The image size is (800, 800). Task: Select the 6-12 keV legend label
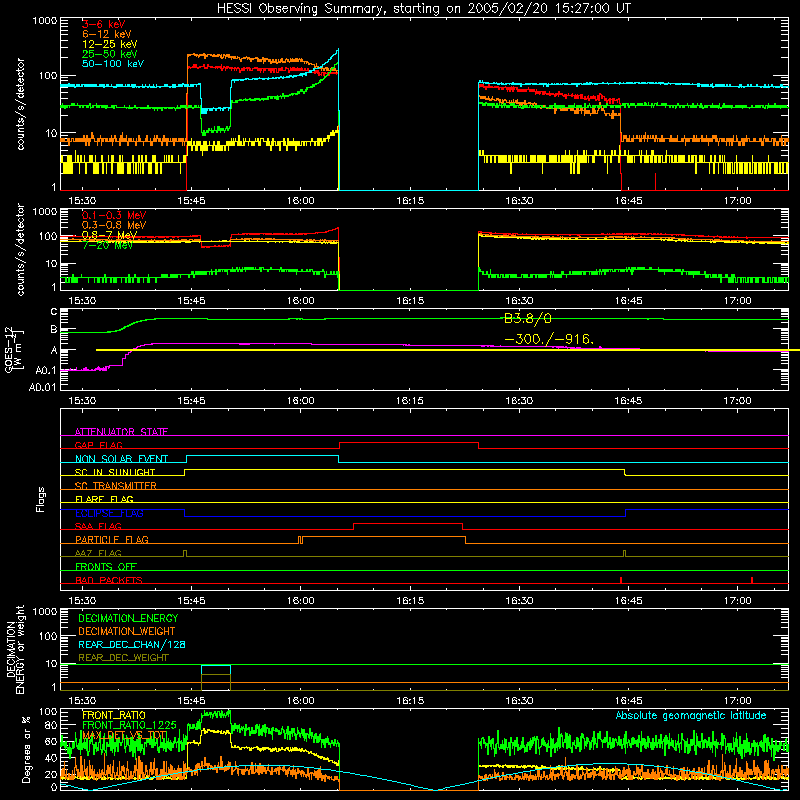tap(107, 34)
